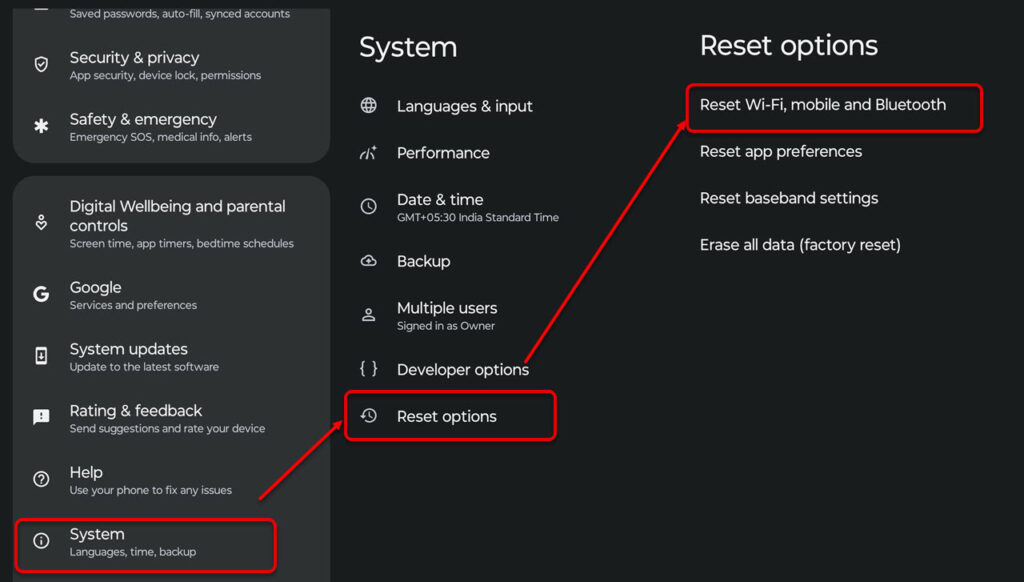Open Safety & emergency settings

[171, 127]
